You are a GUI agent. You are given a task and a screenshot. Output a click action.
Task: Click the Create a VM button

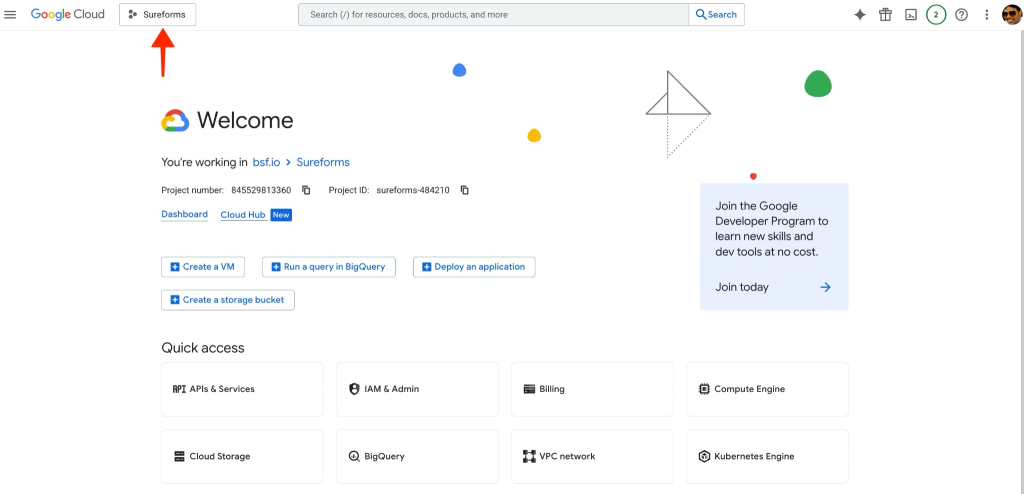click(x=203, y=267)
